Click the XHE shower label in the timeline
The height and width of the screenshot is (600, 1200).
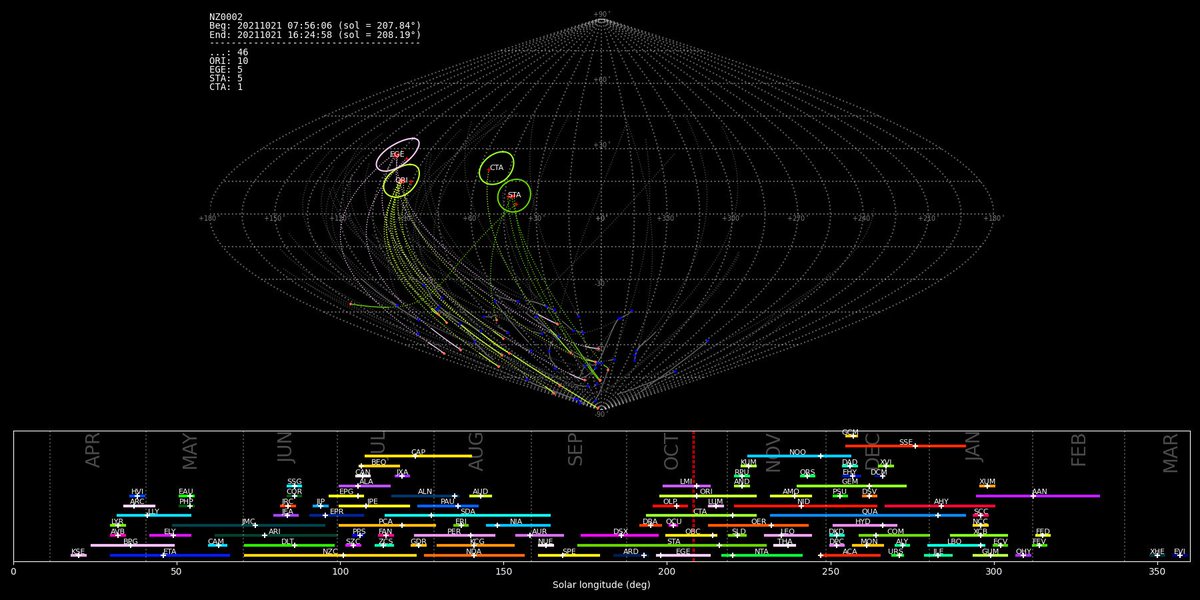pos(1157,551)
